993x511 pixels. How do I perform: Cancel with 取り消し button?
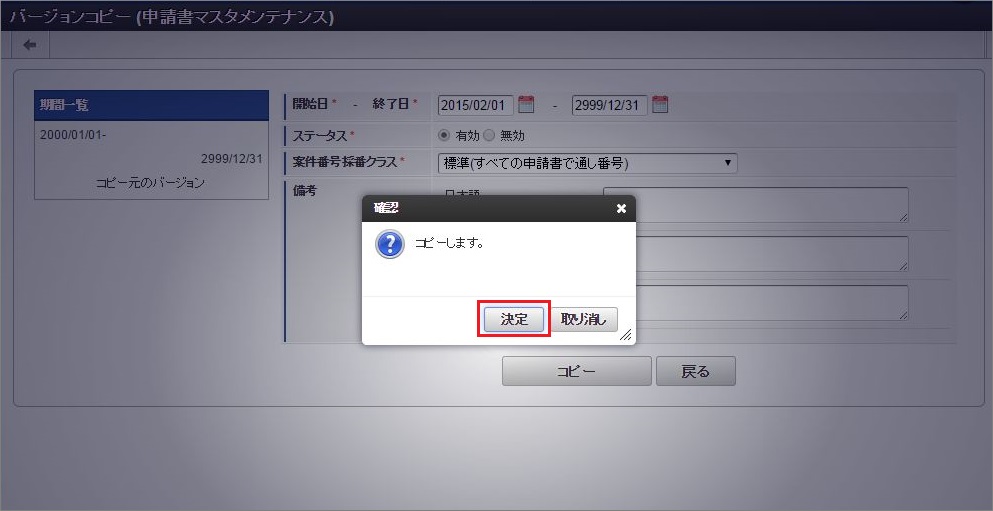(584, 319)
